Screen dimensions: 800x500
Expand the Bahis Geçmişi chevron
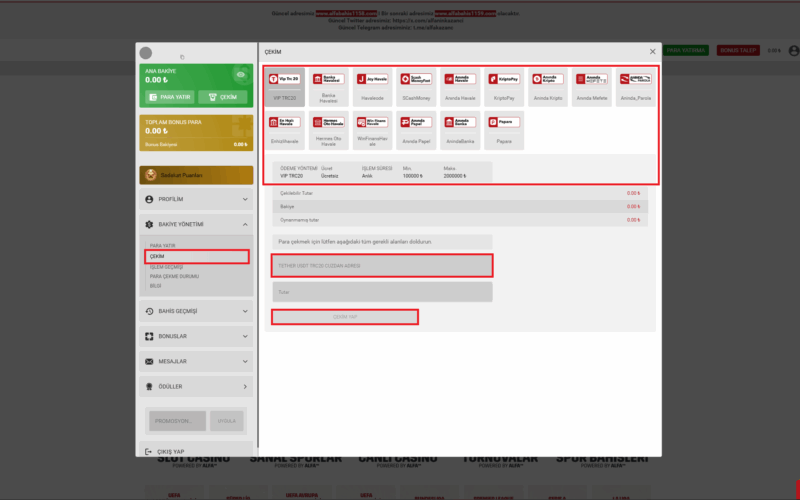[245, 311]
